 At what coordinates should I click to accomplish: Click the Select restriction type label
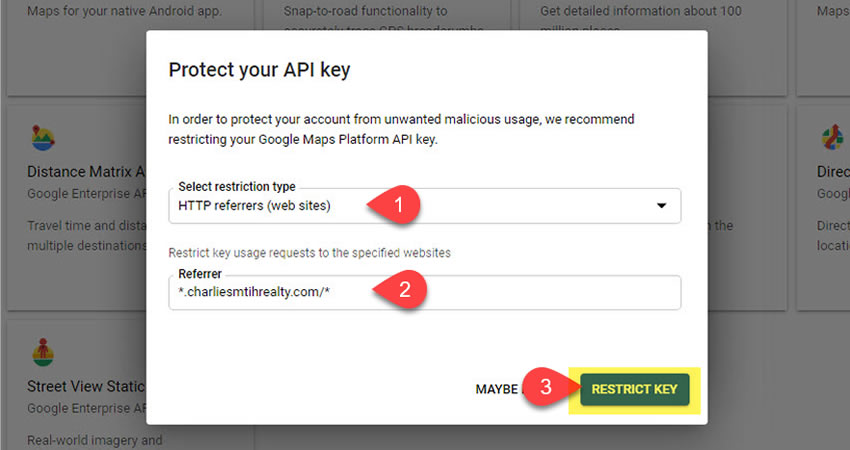pyautogui.click(x=237, y=187)
